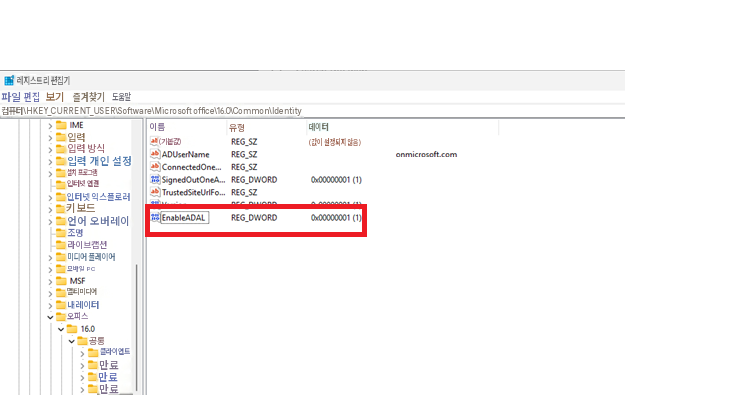This screenshot has height=395, width=750.
Task: Click REG_DWORD type in the EnableADAL row
Action: [x=254, y=218]
